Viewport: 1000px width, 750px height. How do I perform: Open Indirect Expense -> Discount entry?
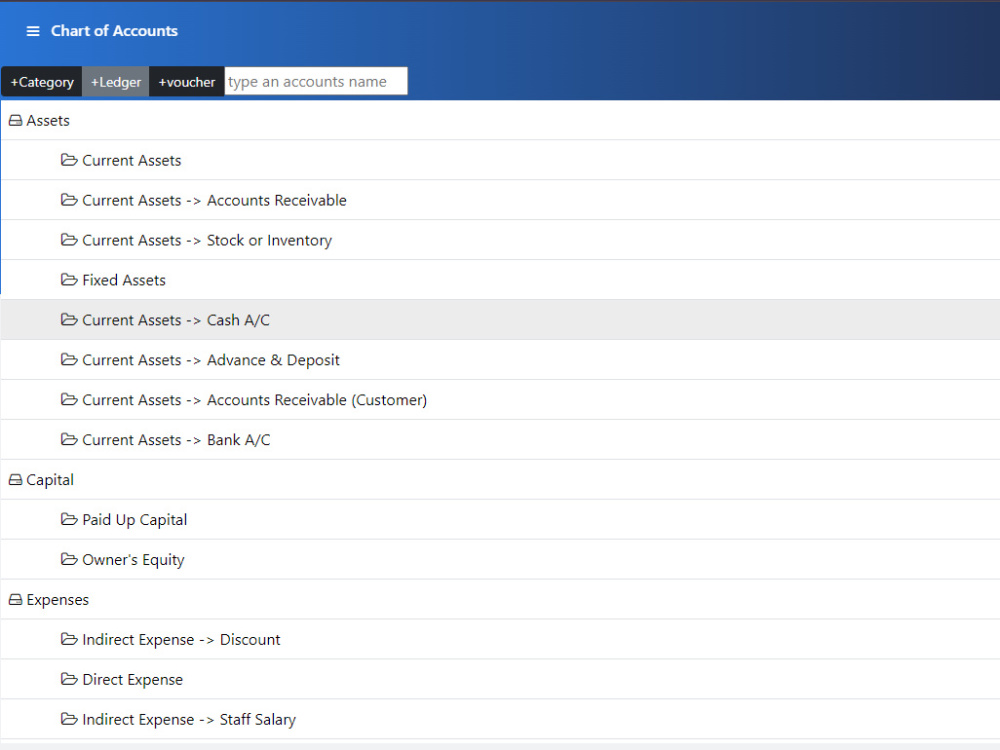(x=181, y=640)
